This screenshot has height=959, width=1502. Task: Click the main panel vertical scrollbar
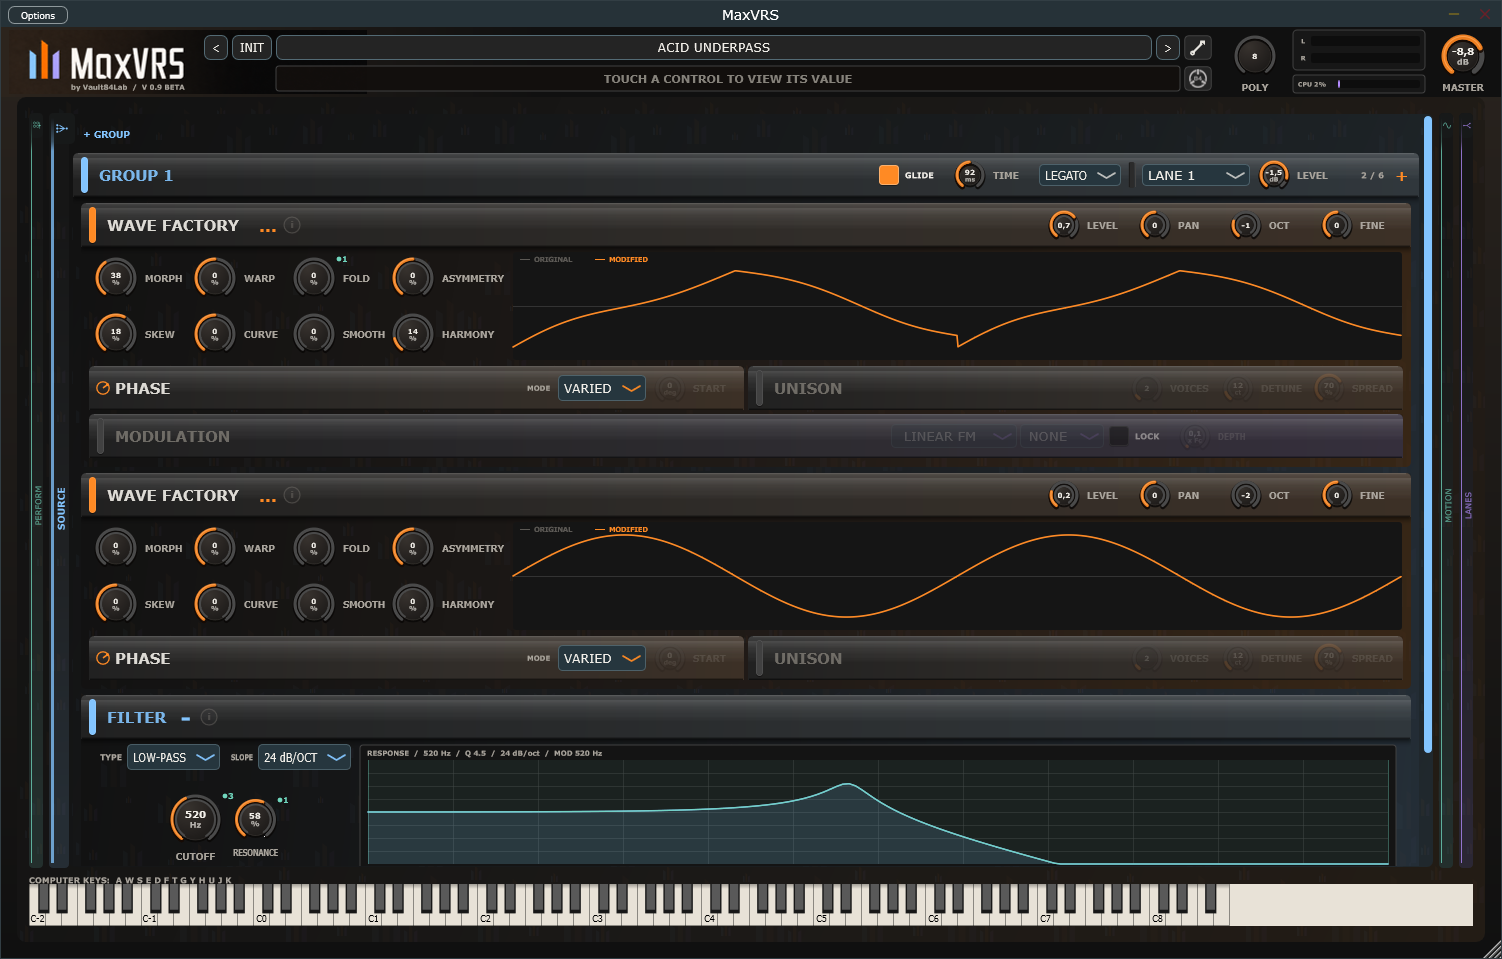point(1428,434)
